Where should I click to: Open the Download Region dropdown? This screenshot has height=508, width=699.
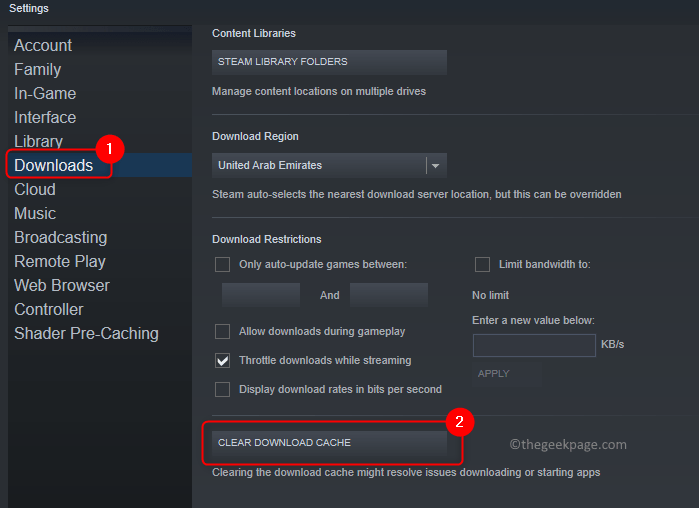tap(329, 165)
